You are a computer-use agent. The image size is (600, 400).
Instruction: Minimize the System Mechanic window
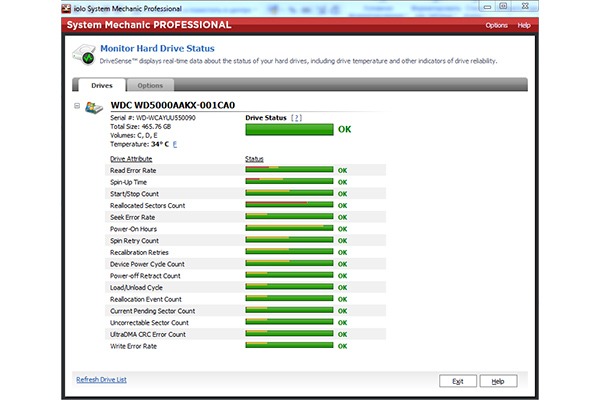487,7
